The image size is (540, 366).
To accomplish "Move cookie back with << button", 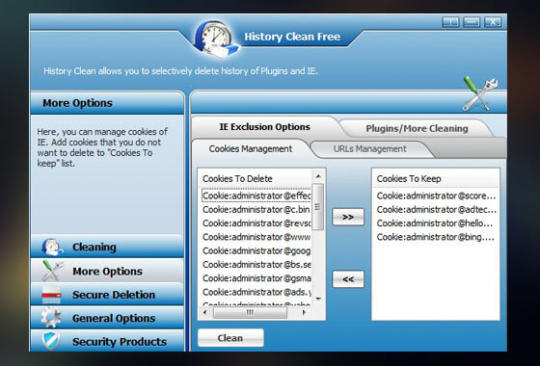I will [x=348, y=279].
